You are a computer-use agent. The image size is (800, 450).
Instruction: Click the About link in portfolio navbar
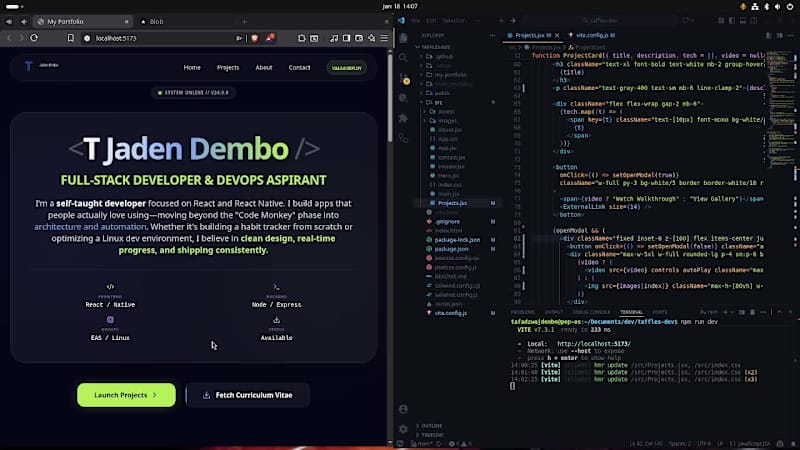pos(264,67)
